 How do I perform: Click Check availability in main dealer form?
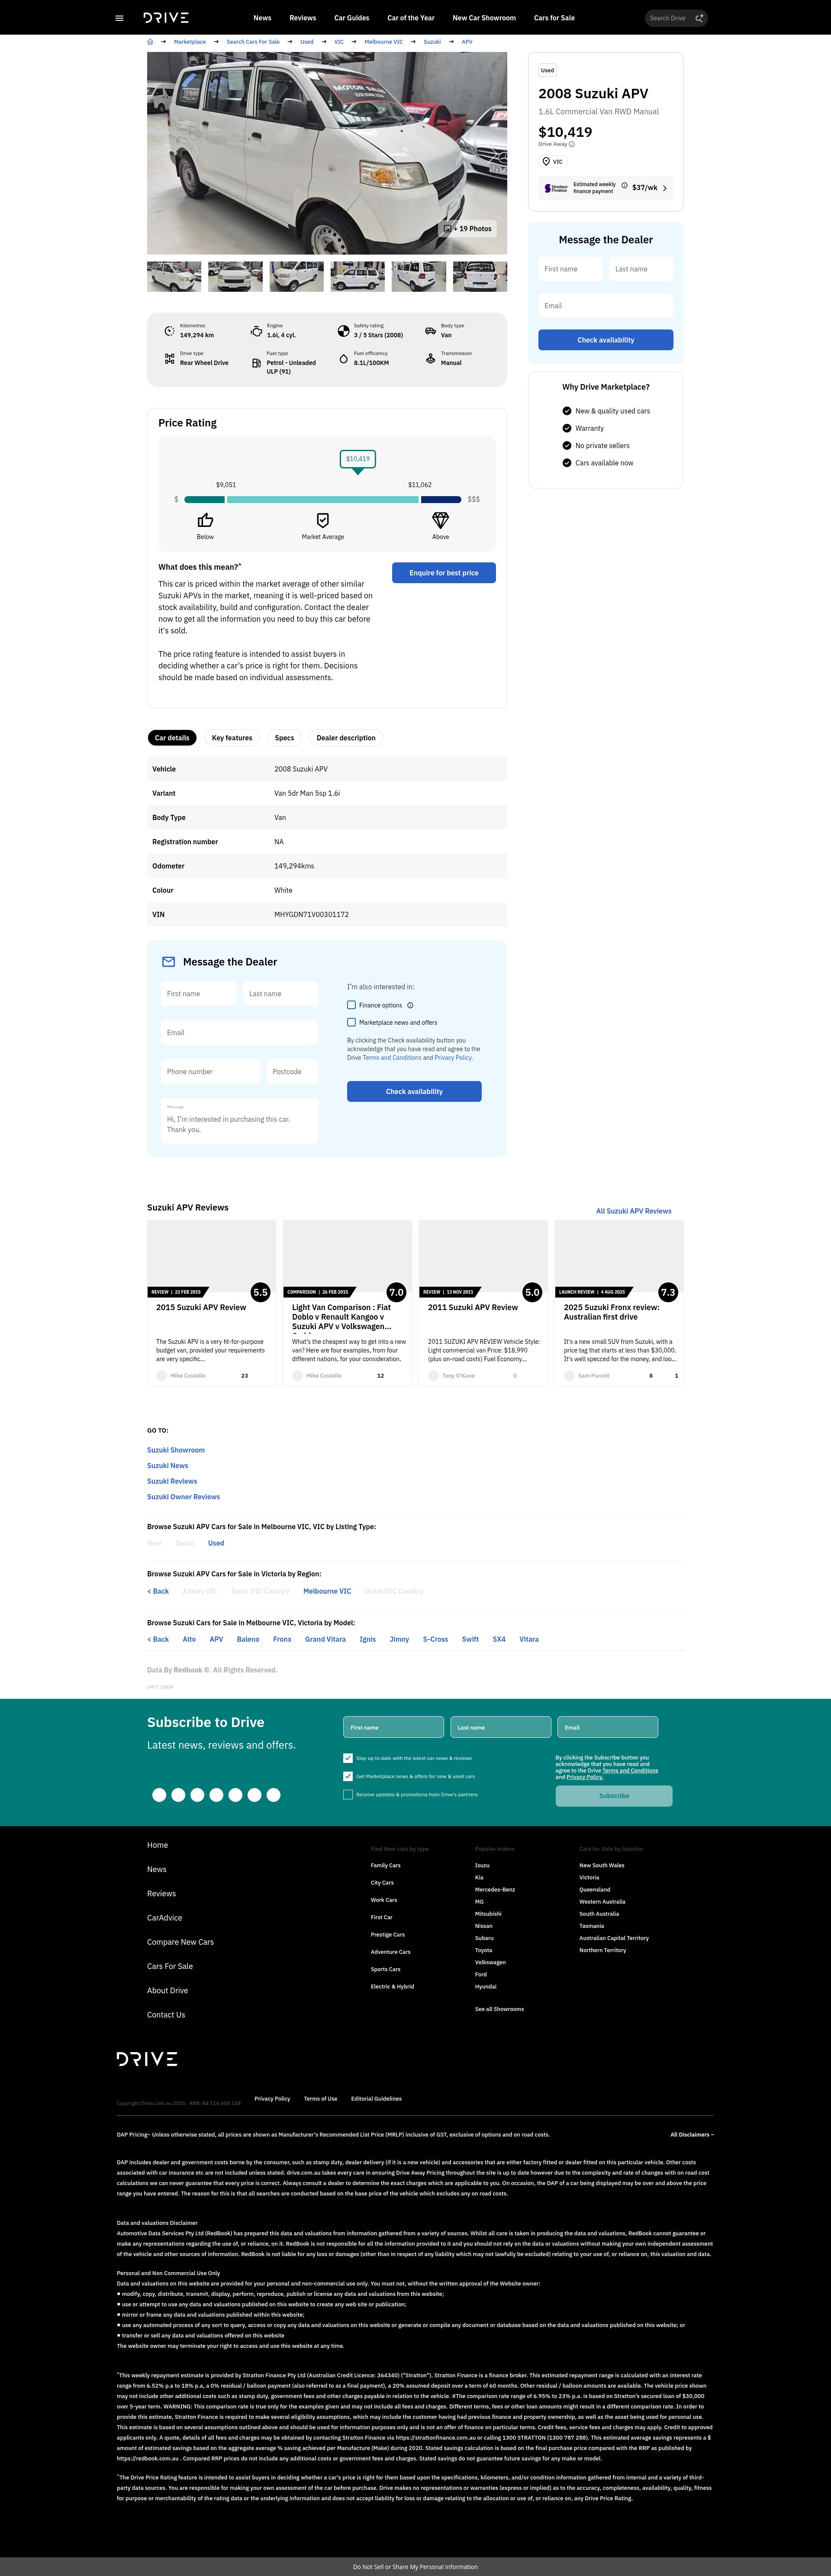tap(414, 1091)
